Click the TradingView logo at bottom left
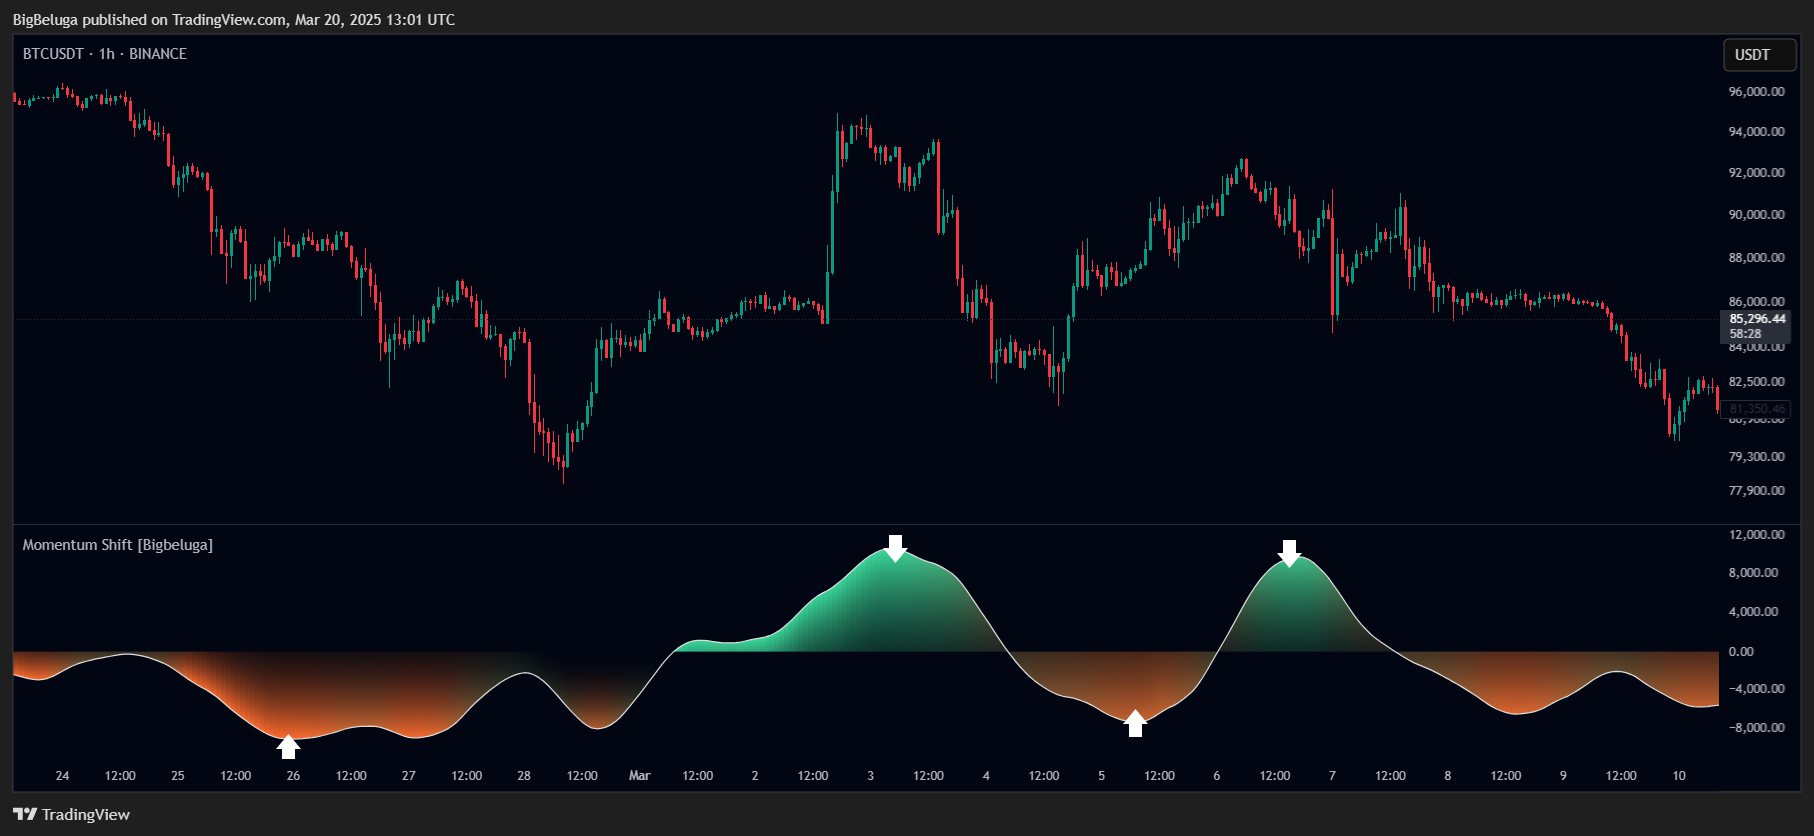This screenshot has width=1814, height=836. point(71,814)
